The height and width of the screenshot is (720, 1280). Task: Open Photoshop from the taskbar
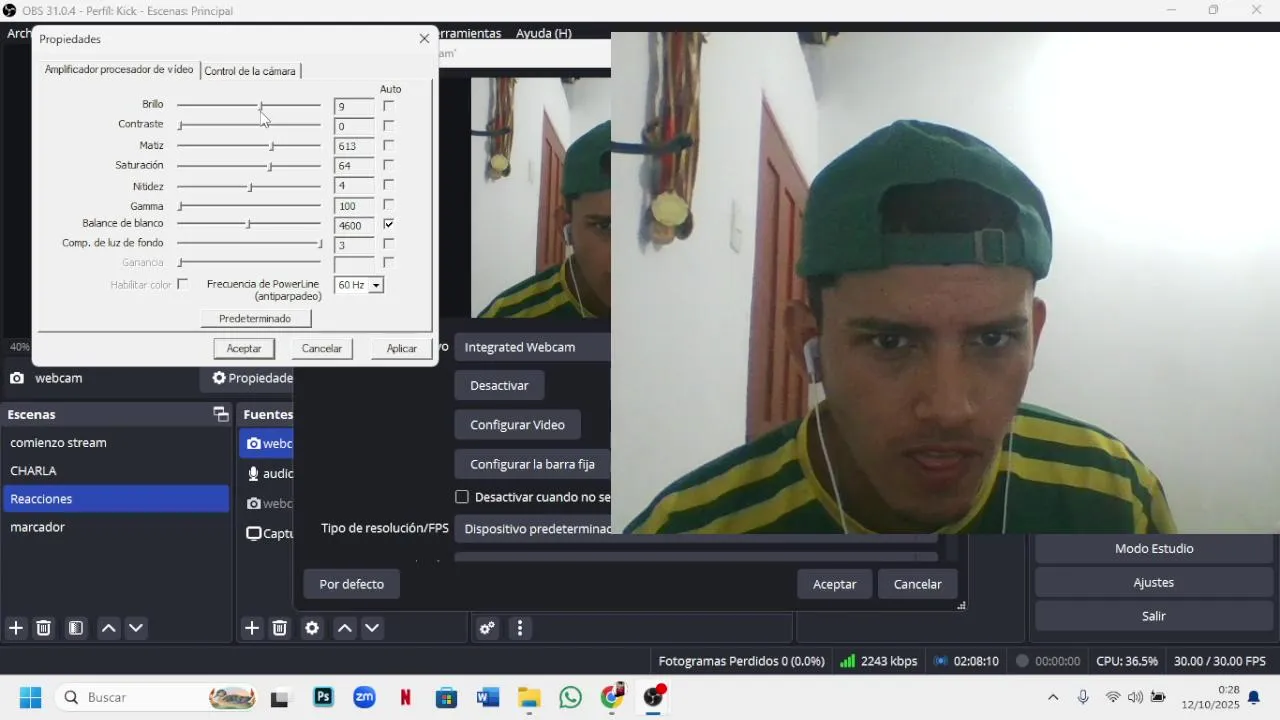point(323,697)
